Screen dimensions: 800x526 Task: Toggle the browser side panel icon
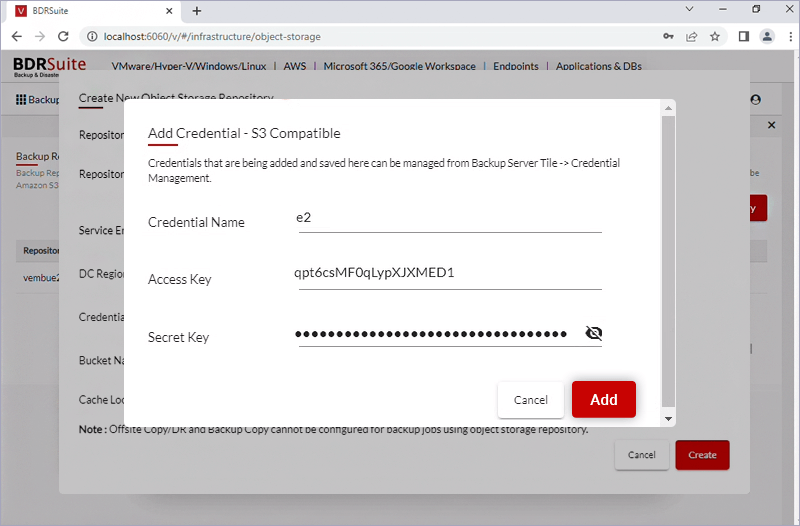coord(744,36)
